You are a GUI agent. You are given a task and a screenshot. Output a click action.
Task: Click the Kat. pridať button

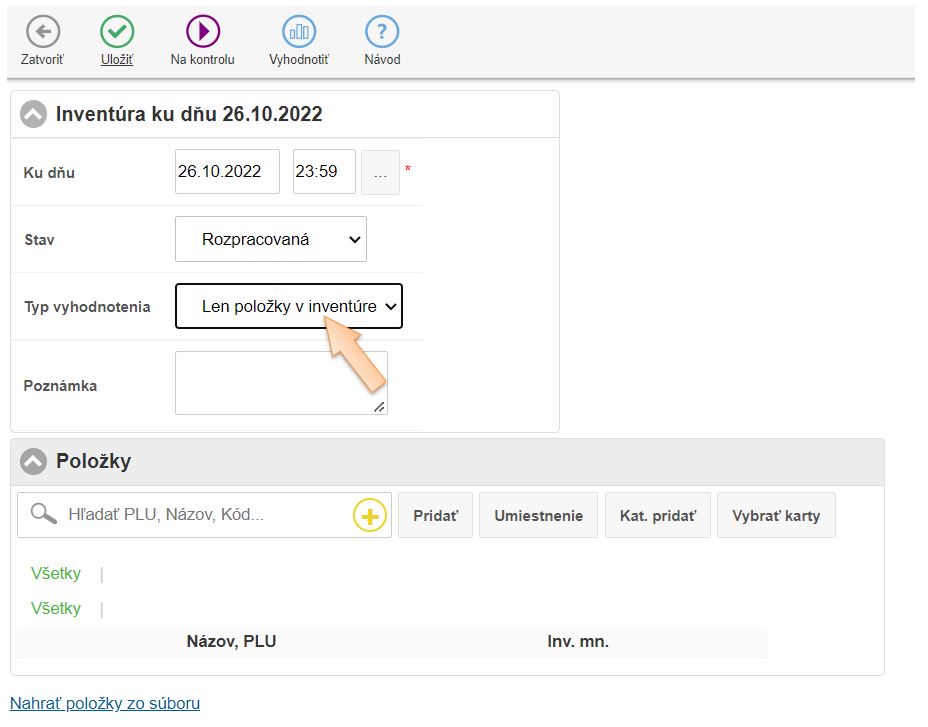click(657, 516)
